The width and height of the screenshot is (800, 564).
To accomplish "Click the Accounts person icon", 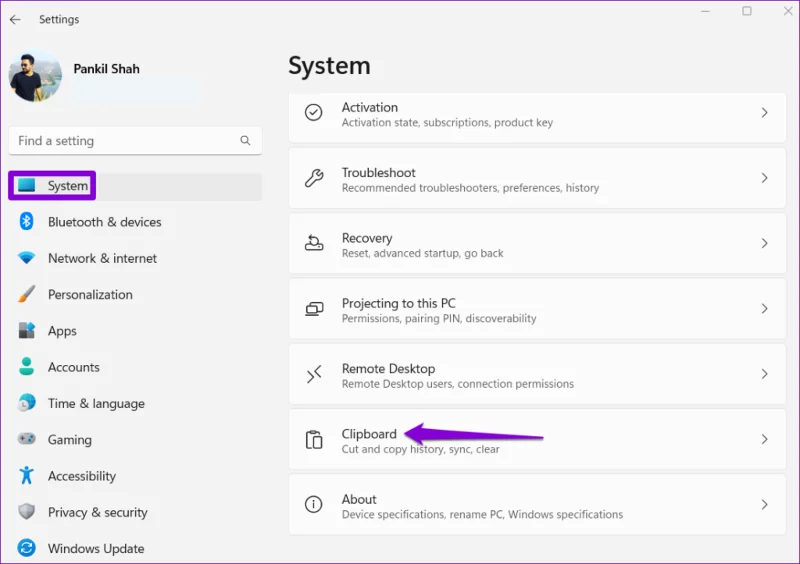I will pyautogui.click(x=27, y=366).
